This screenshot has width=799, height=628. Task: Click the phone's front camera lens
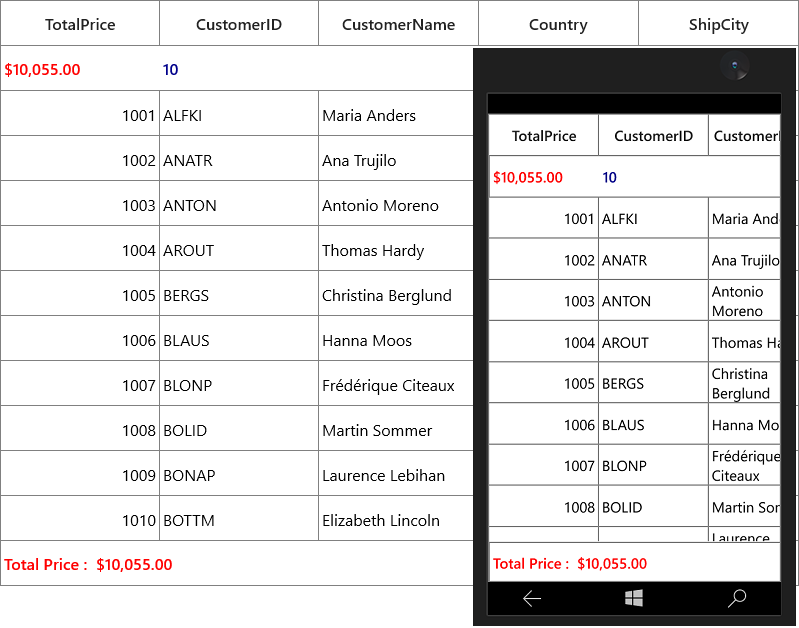(x=734, y=65)
